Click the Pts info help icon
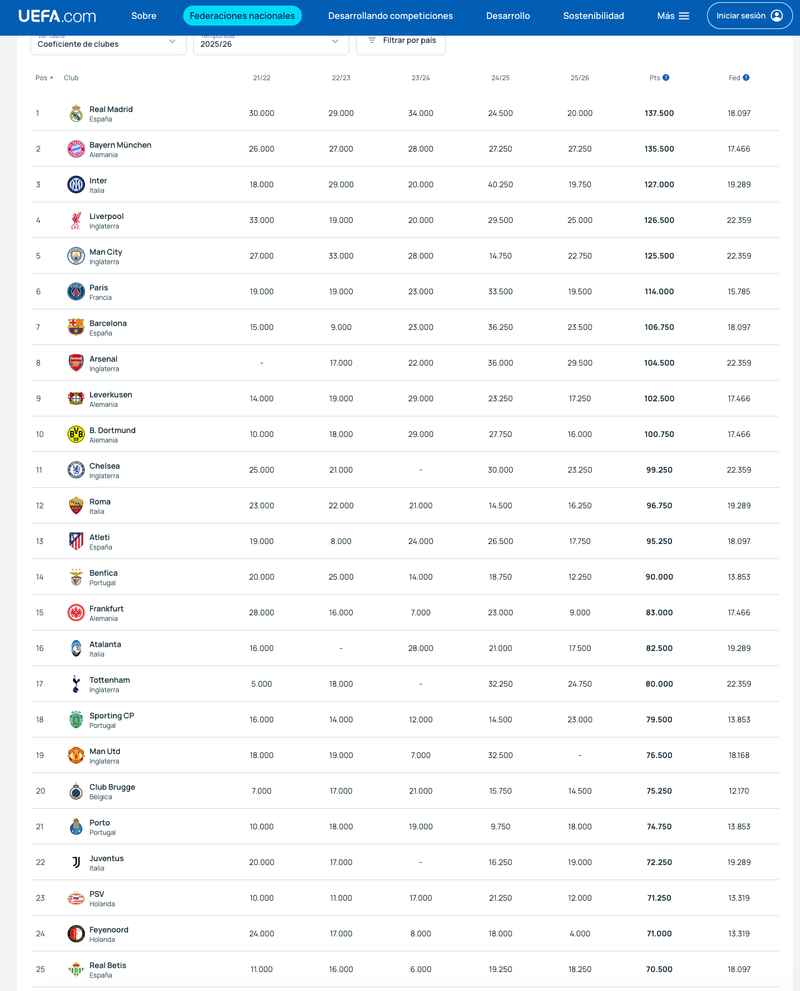 click(x=666, y=77)
